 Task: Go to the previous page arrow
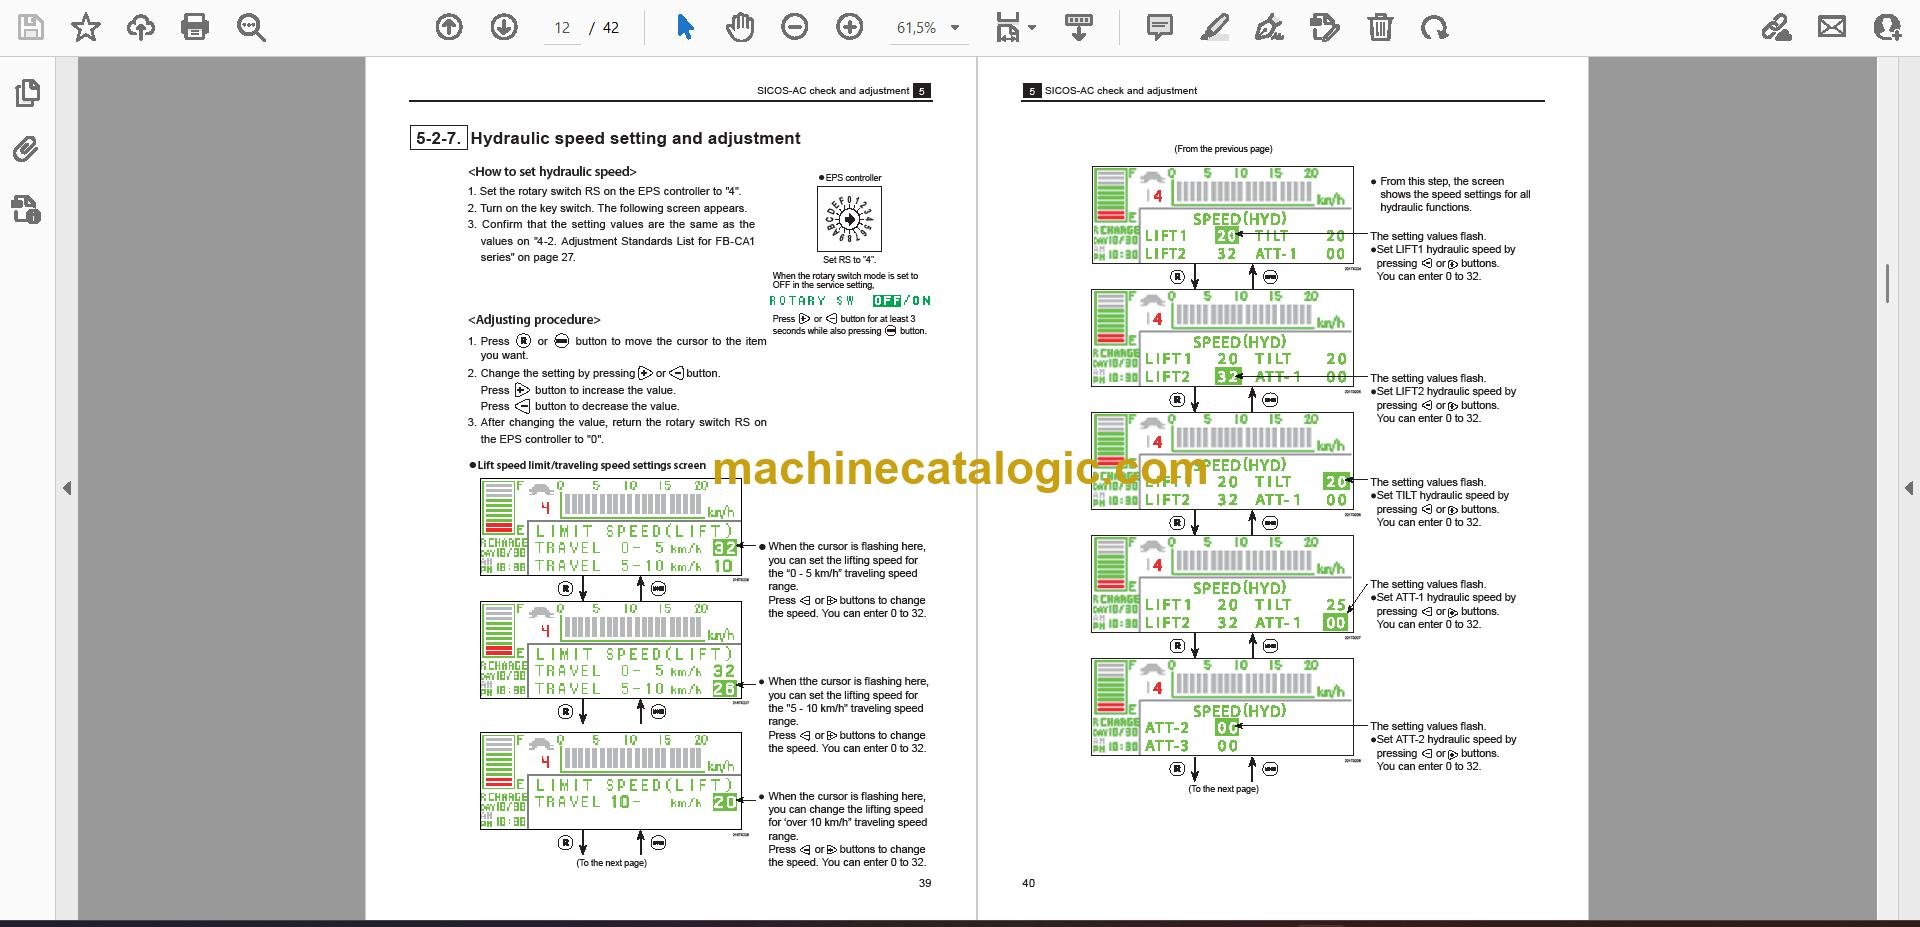[449, 27]
